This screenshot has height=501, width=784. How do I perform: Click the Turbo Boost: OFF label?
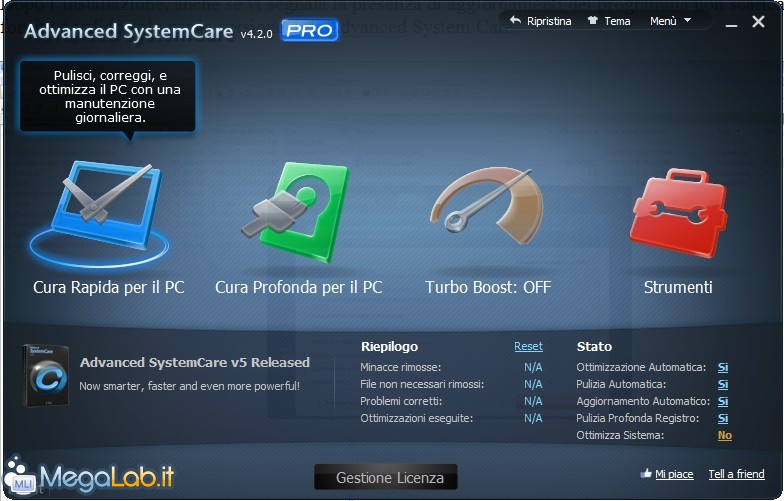(x=488, y=288)
